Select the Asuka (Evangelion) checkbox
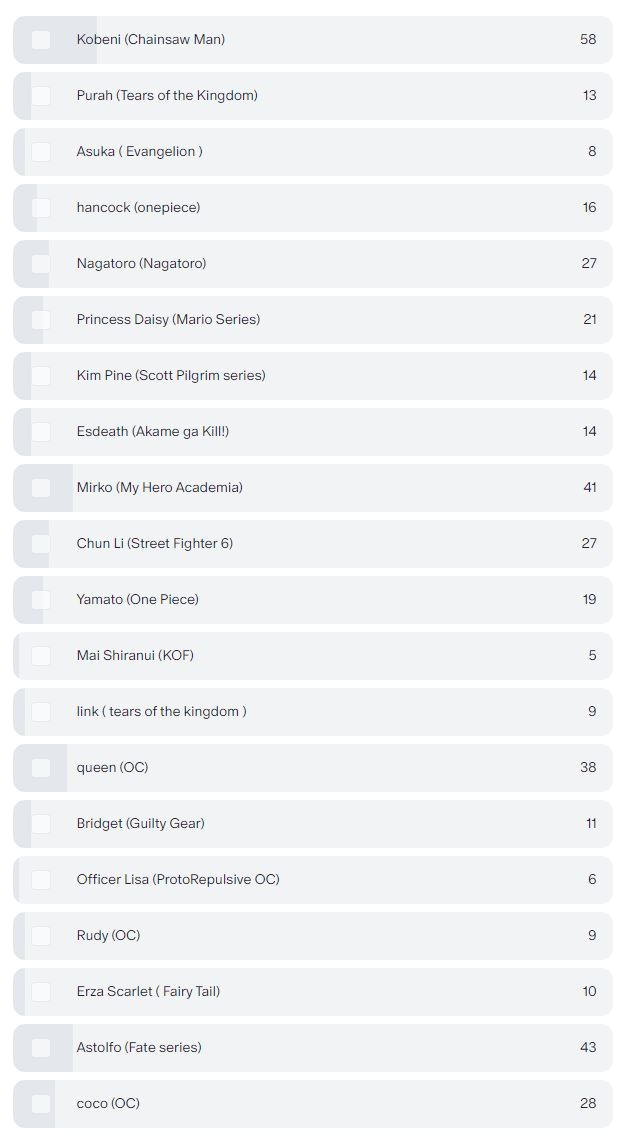This screenshot has height=1144, width=629. (41, 152)
